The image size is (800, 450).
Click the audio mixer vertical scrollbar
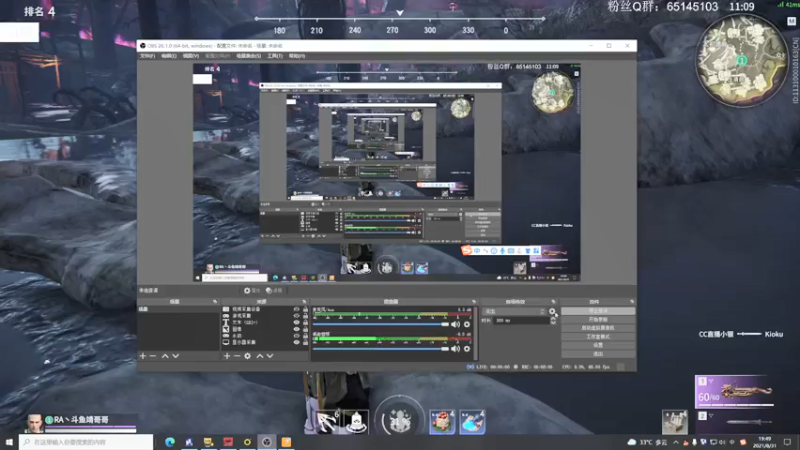(476, 332)
